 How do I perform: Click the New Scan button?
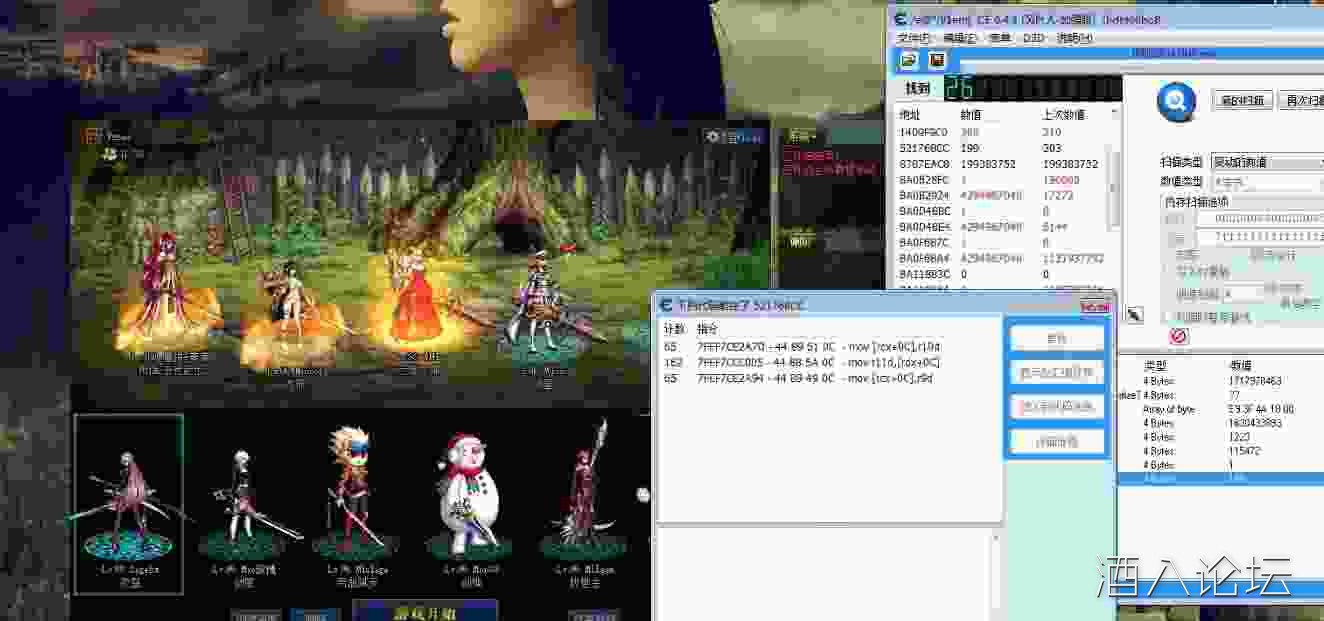pyautogui.click(x=1243, y=100)
